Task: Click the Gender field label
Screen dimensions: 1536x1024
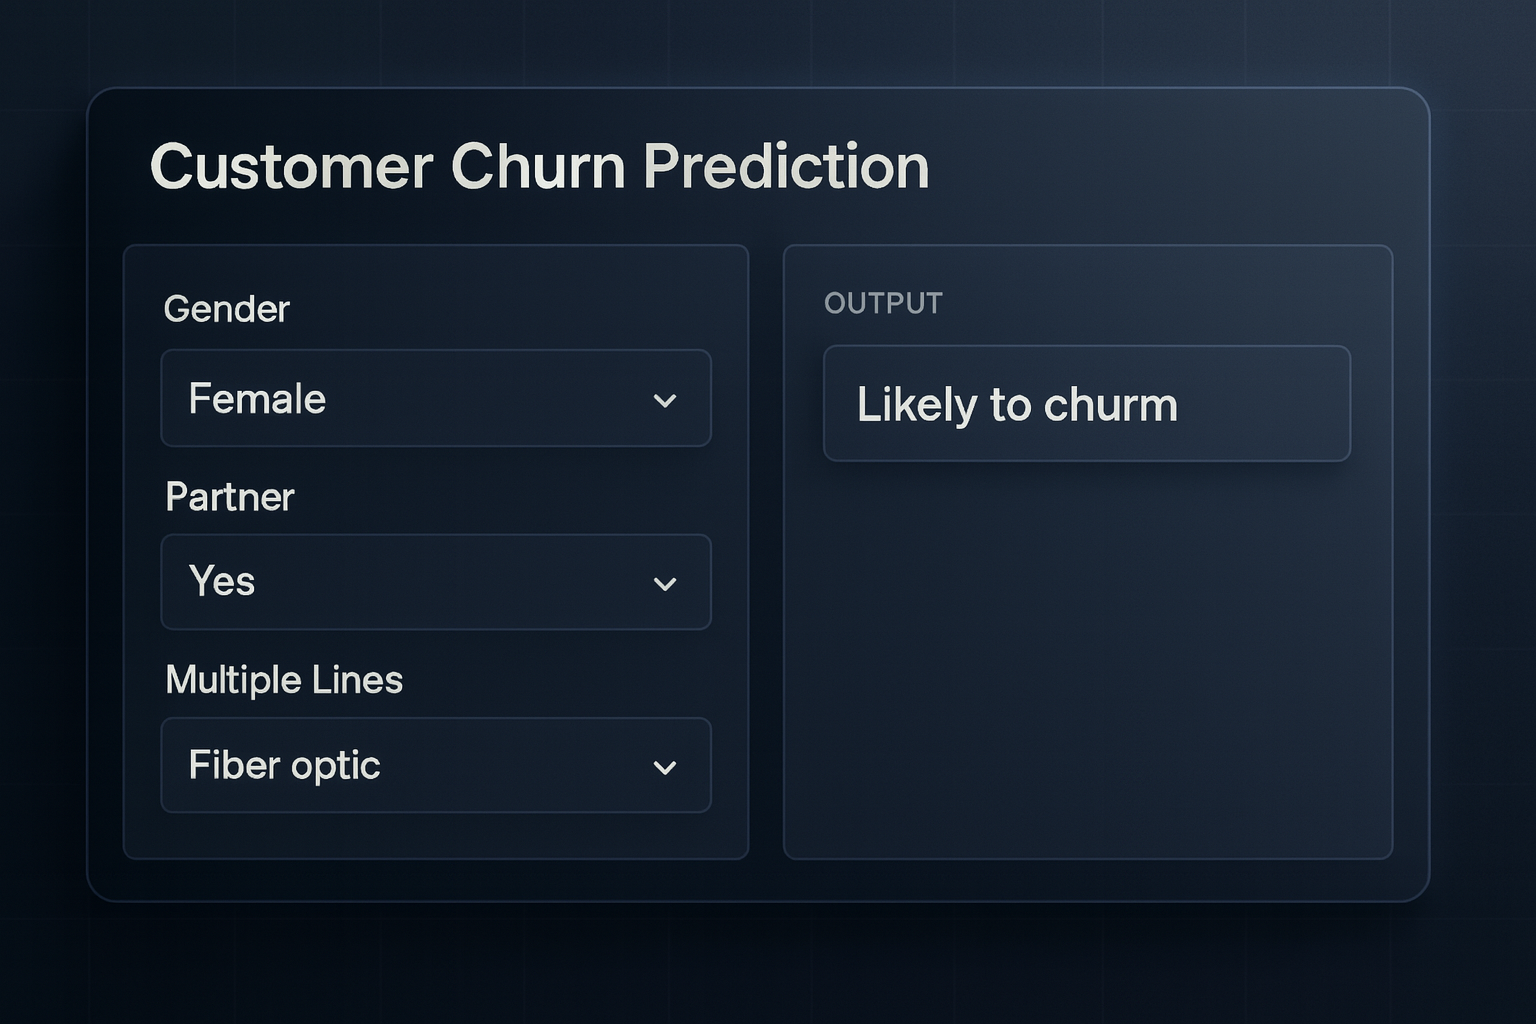Action: [227, 309]
